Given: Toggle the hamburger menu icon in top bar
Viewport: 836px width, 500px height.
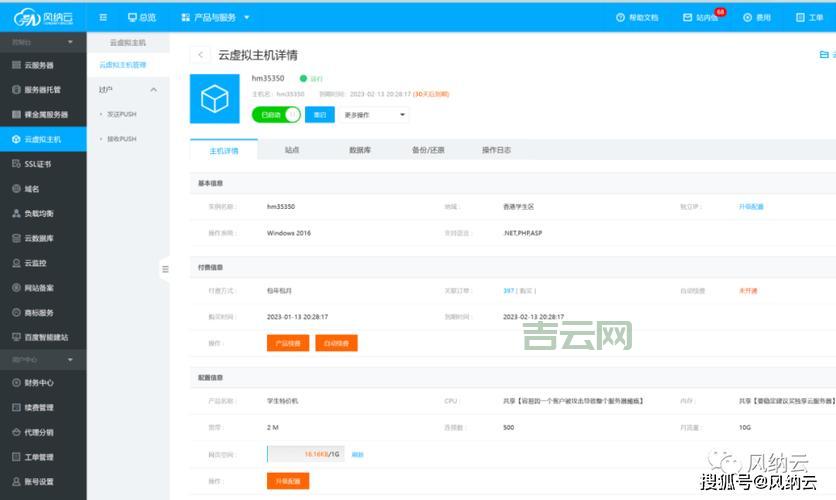Looking at the screenshot, I should [x=103, y=18].
